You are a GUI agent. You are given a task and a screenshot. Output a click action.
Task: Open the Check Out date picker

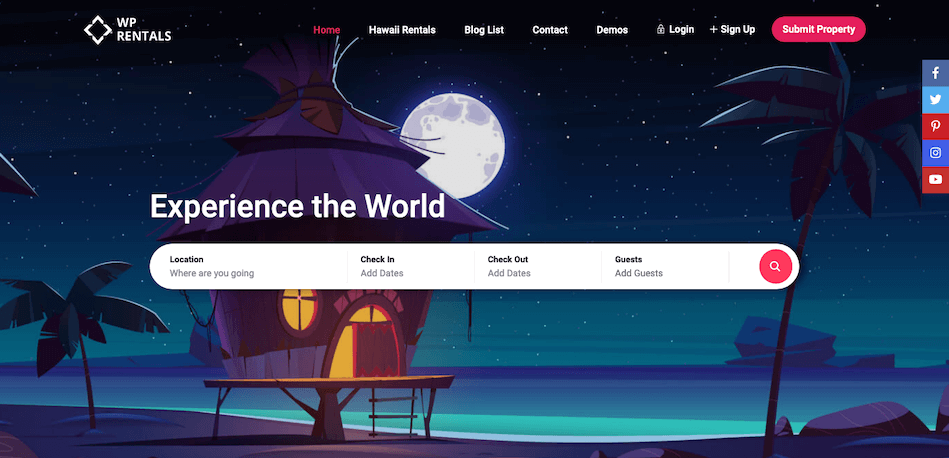tap(538, 267)
